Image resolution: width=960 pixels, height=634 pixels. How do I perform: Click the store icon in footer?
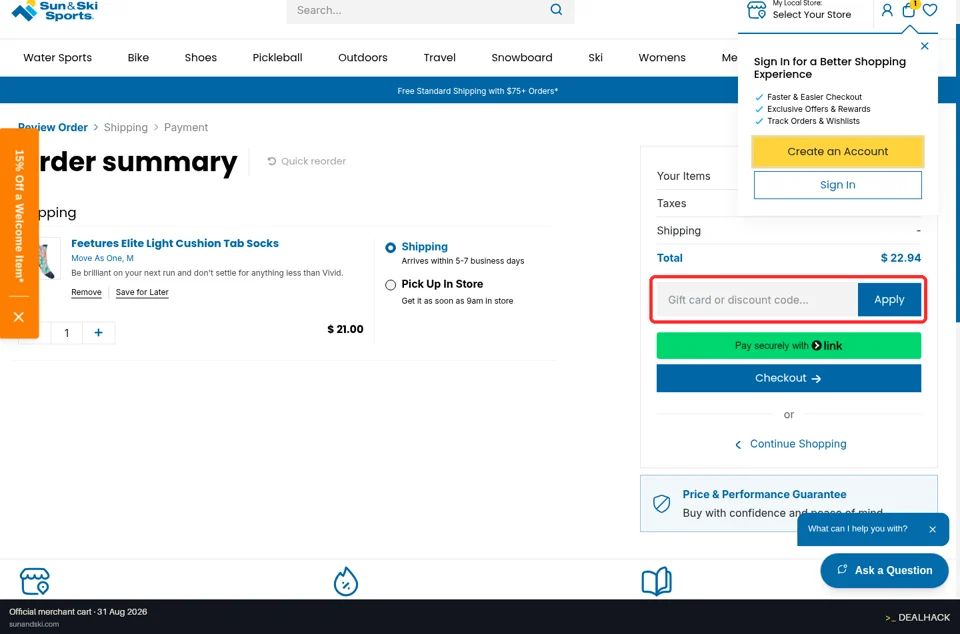pyautogui.click(x=34, y=581)
